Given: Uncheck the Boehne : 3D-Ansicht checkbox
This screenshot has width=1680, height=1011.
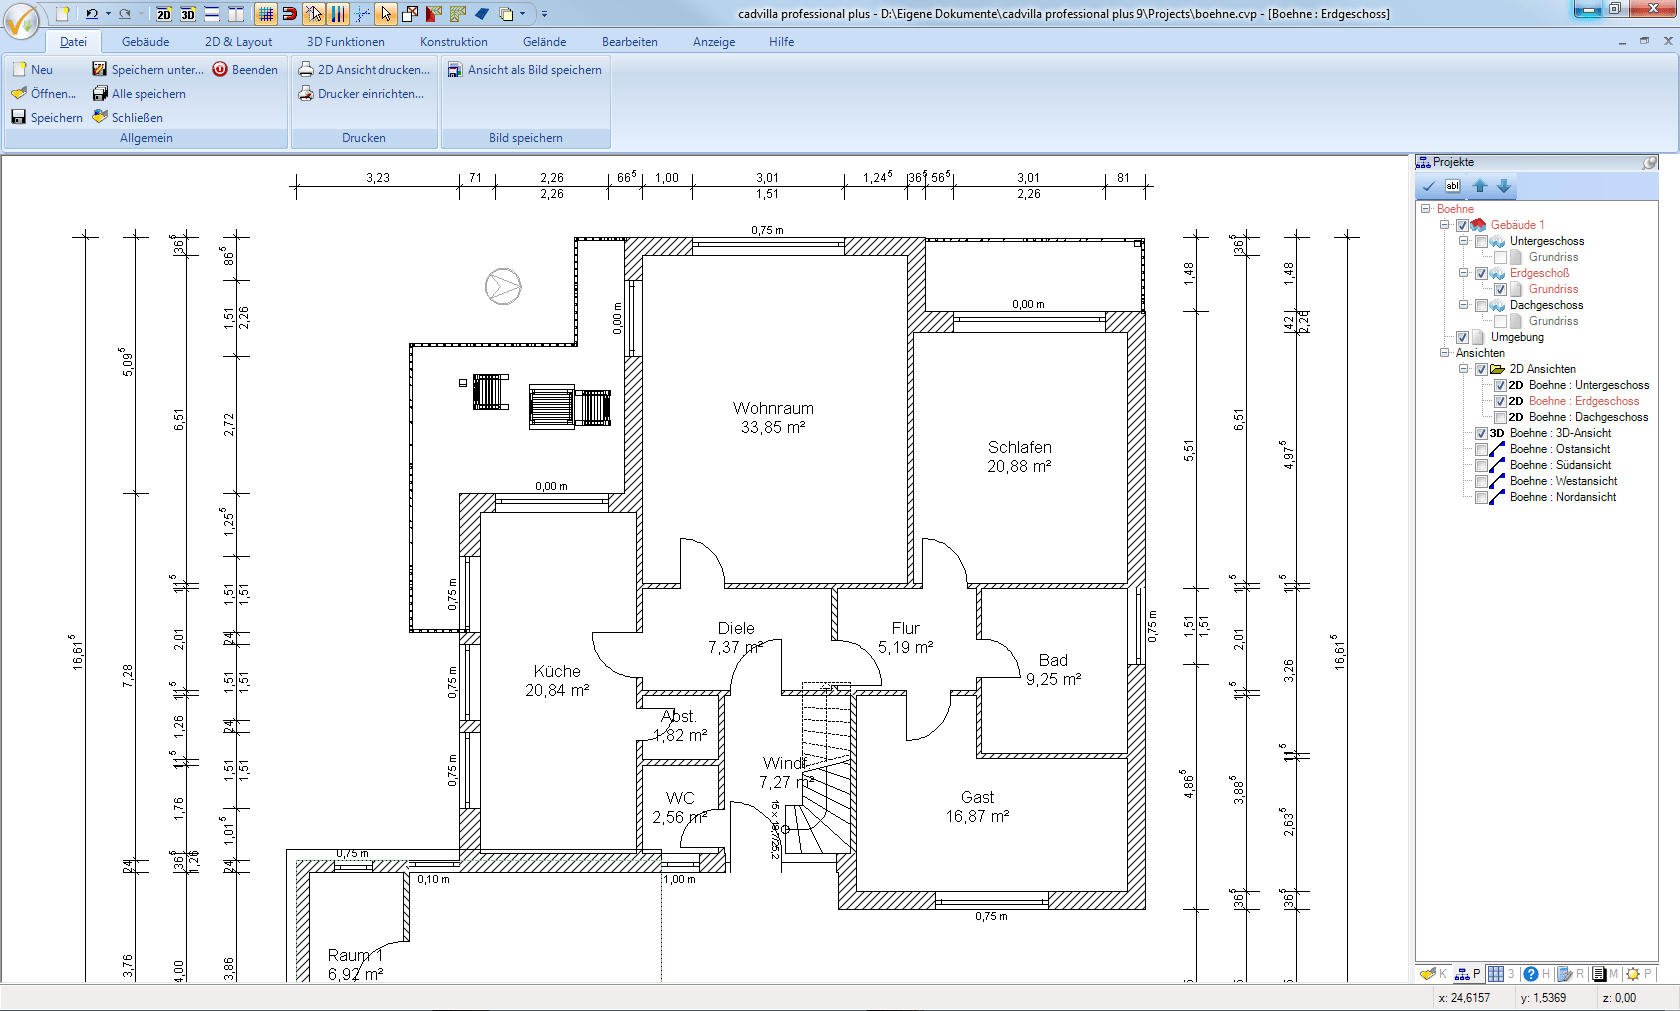Looking at the screenshot, I should pos(1481,433).
